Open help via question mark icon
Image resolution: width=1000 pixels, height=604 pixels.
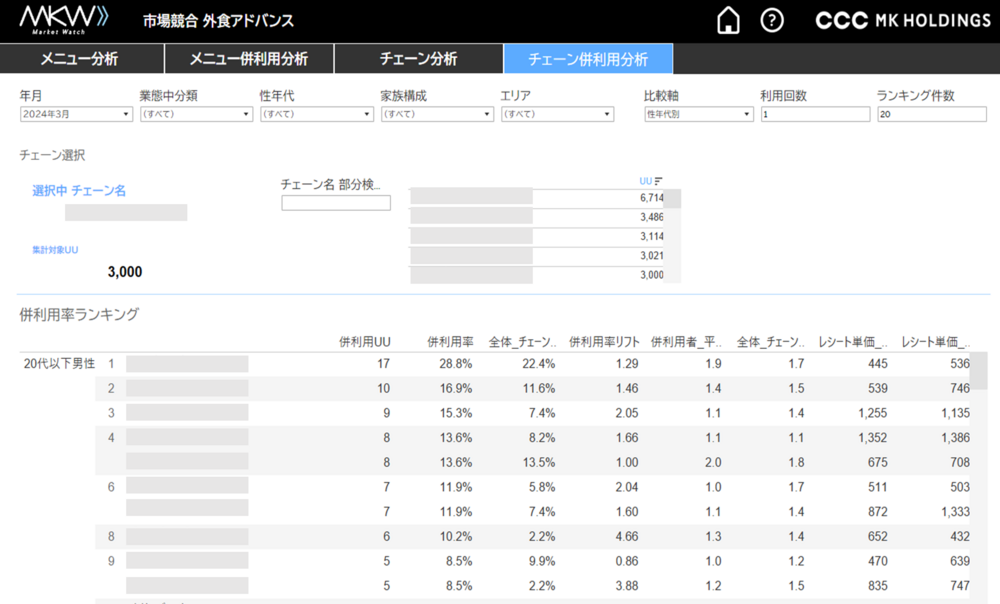[771, 20]
